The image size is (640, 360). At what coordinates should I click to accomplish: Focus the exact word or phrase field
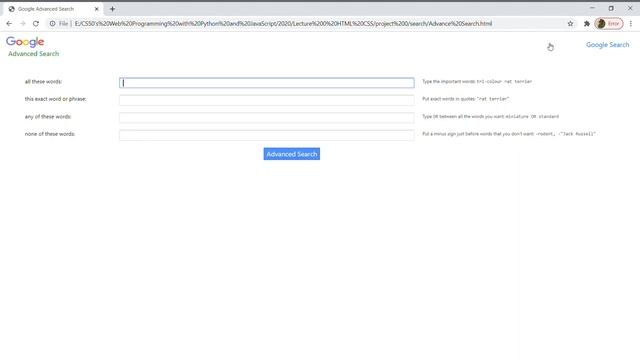[267, 100]
